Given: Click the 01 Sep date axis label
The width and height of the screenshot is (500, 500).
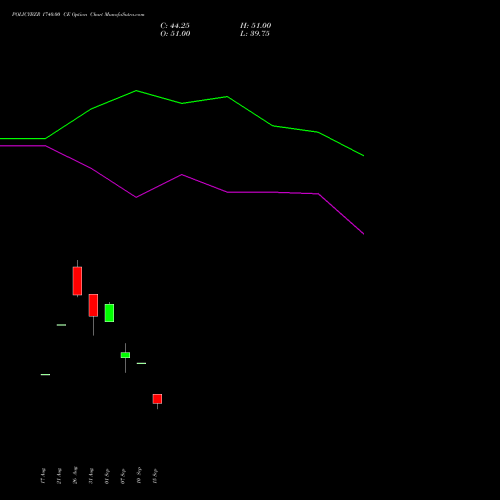Looking at the screenshot, I should (107, 476).
